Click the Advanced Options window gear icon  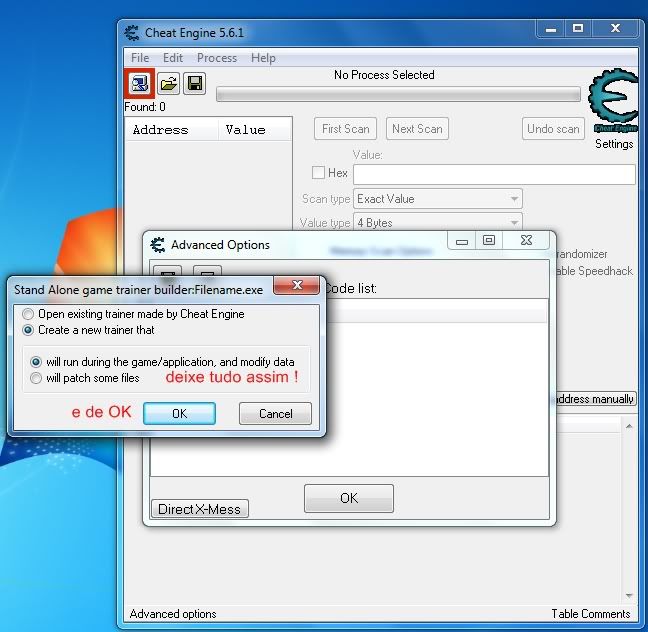pos(157,245)
